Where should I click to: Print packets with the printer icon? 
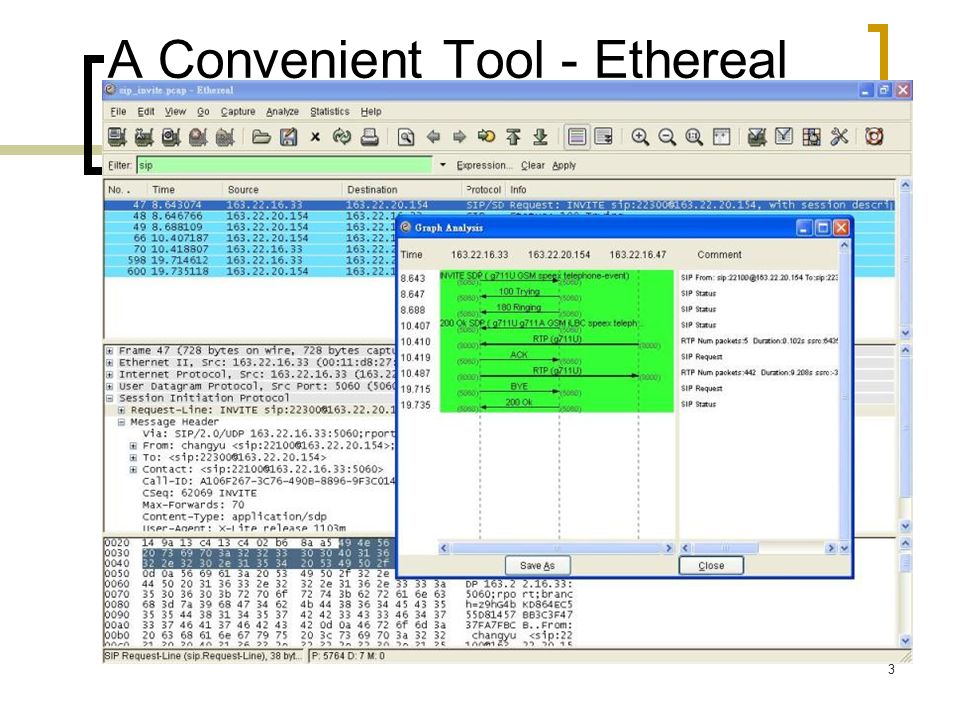tap(369, 137)
